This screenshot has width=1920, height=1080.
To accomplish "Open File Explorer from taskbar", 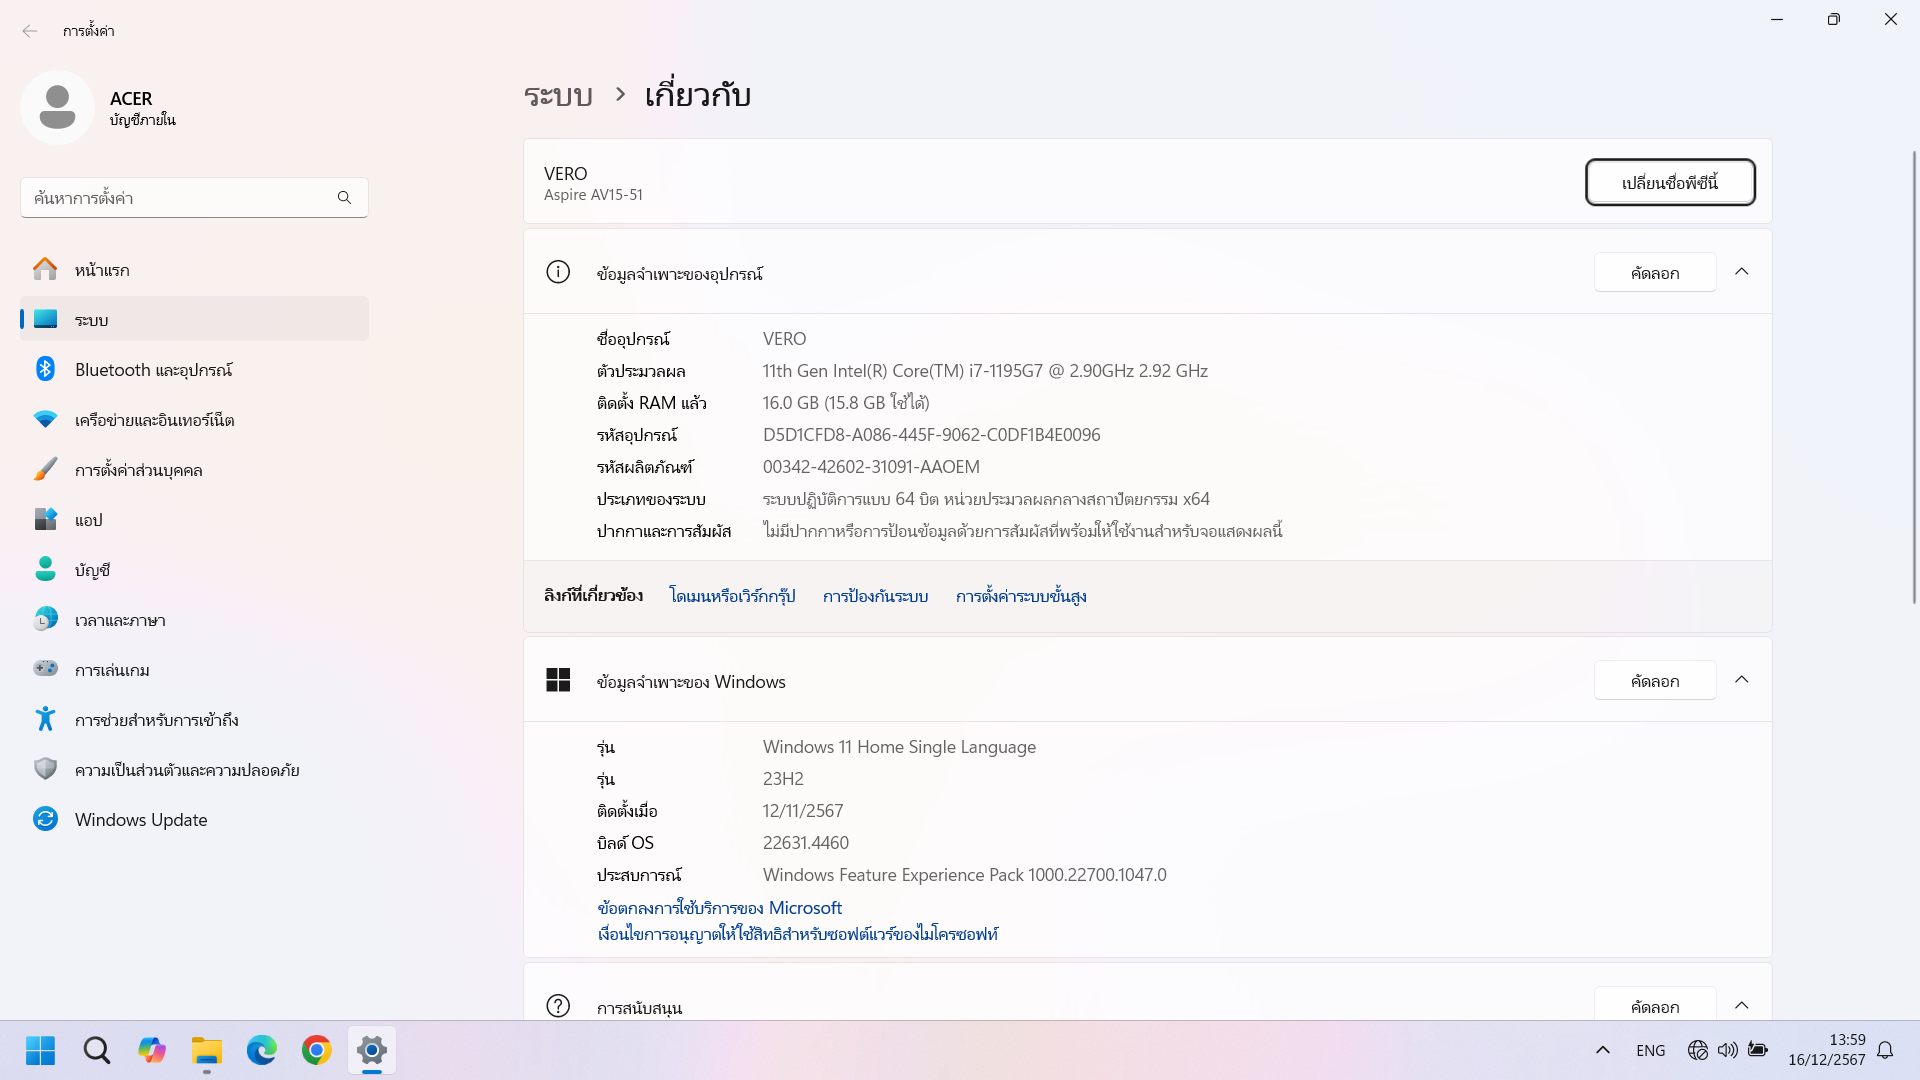I will point(207,1050).
